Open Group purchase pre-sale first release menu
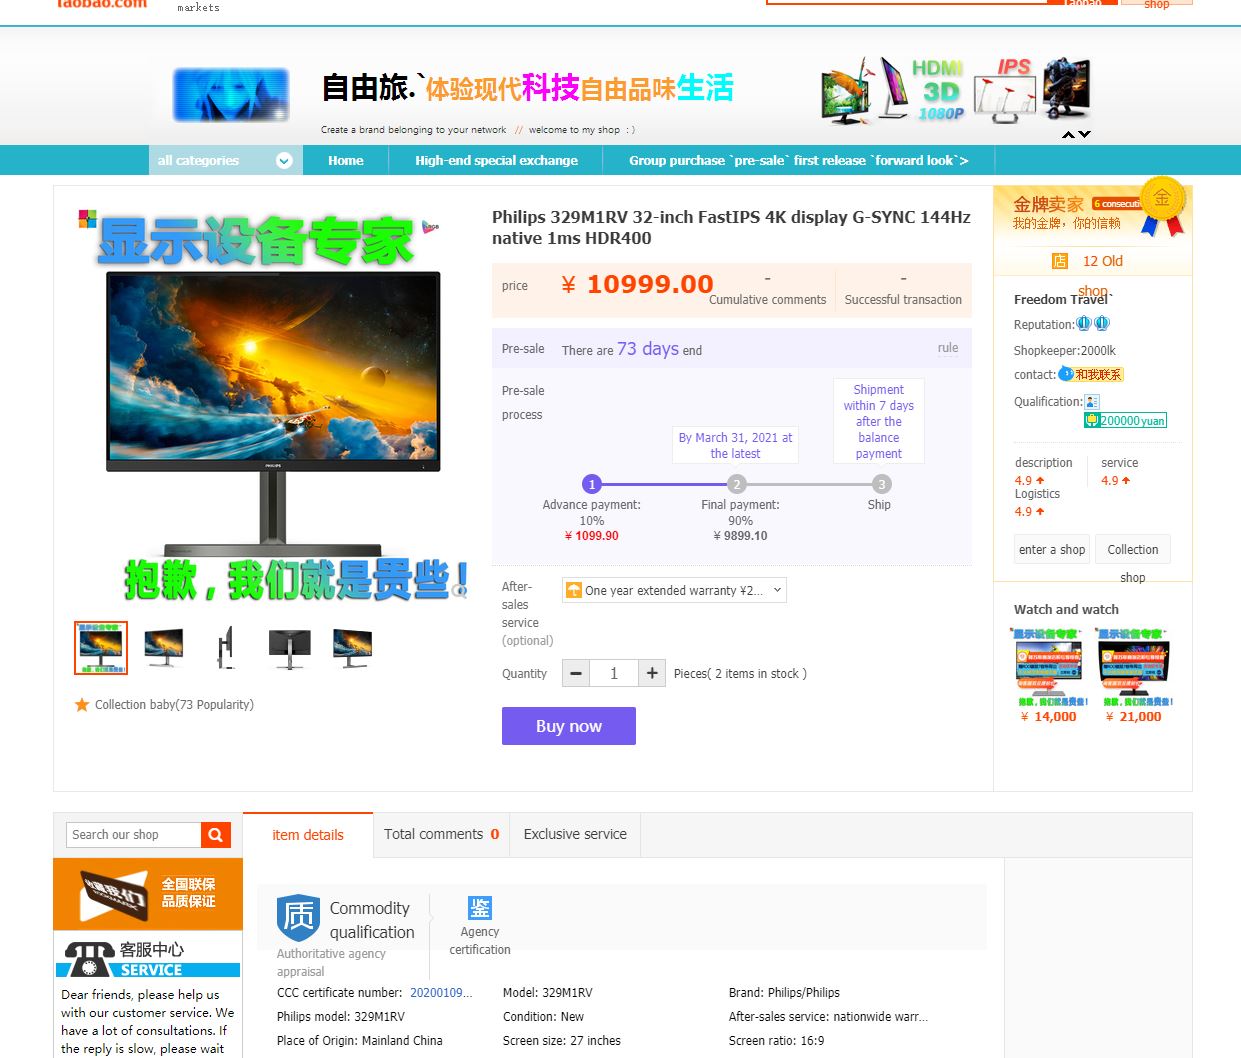 (x=798, y=160)
